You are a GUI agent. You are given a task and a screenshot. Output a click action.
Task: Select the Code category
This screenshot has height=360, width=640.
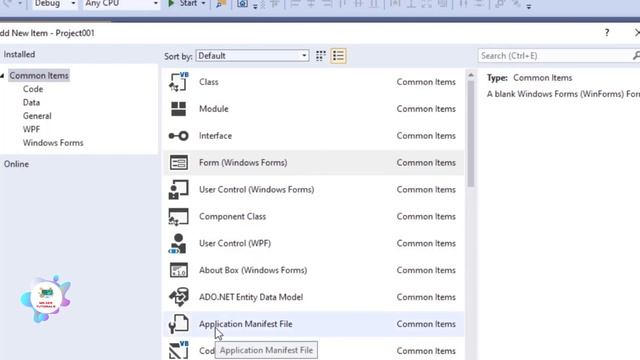click(x=33, y=89)
